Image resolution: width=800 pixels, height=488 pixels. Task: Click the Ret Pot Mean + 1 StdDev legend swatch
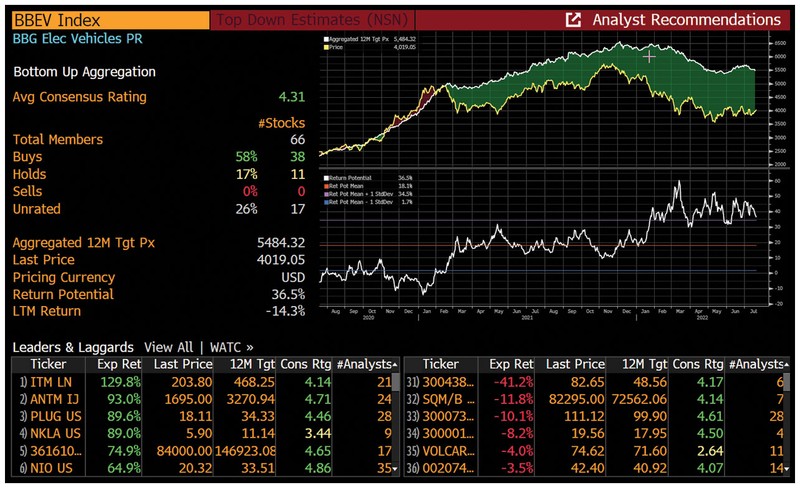(327, 194)
